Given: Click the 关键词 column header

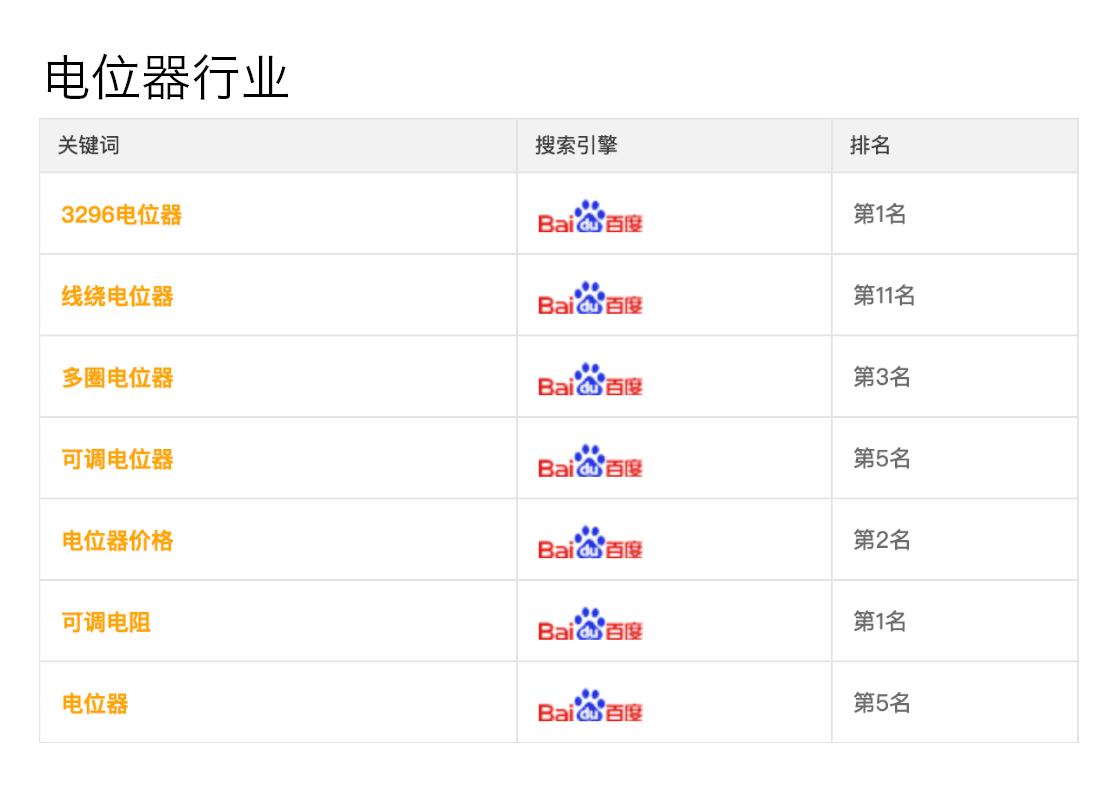Looking at the screenshot, I should pyautogui.click(x=89, y=145).
